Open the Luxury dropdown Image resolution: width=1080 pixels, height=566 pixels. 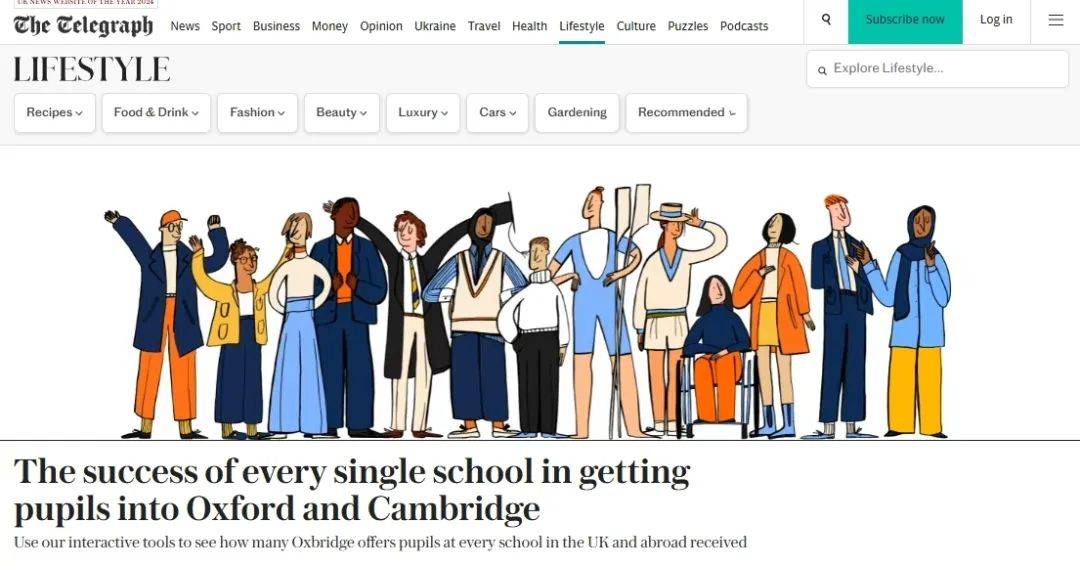click(423, 113)
